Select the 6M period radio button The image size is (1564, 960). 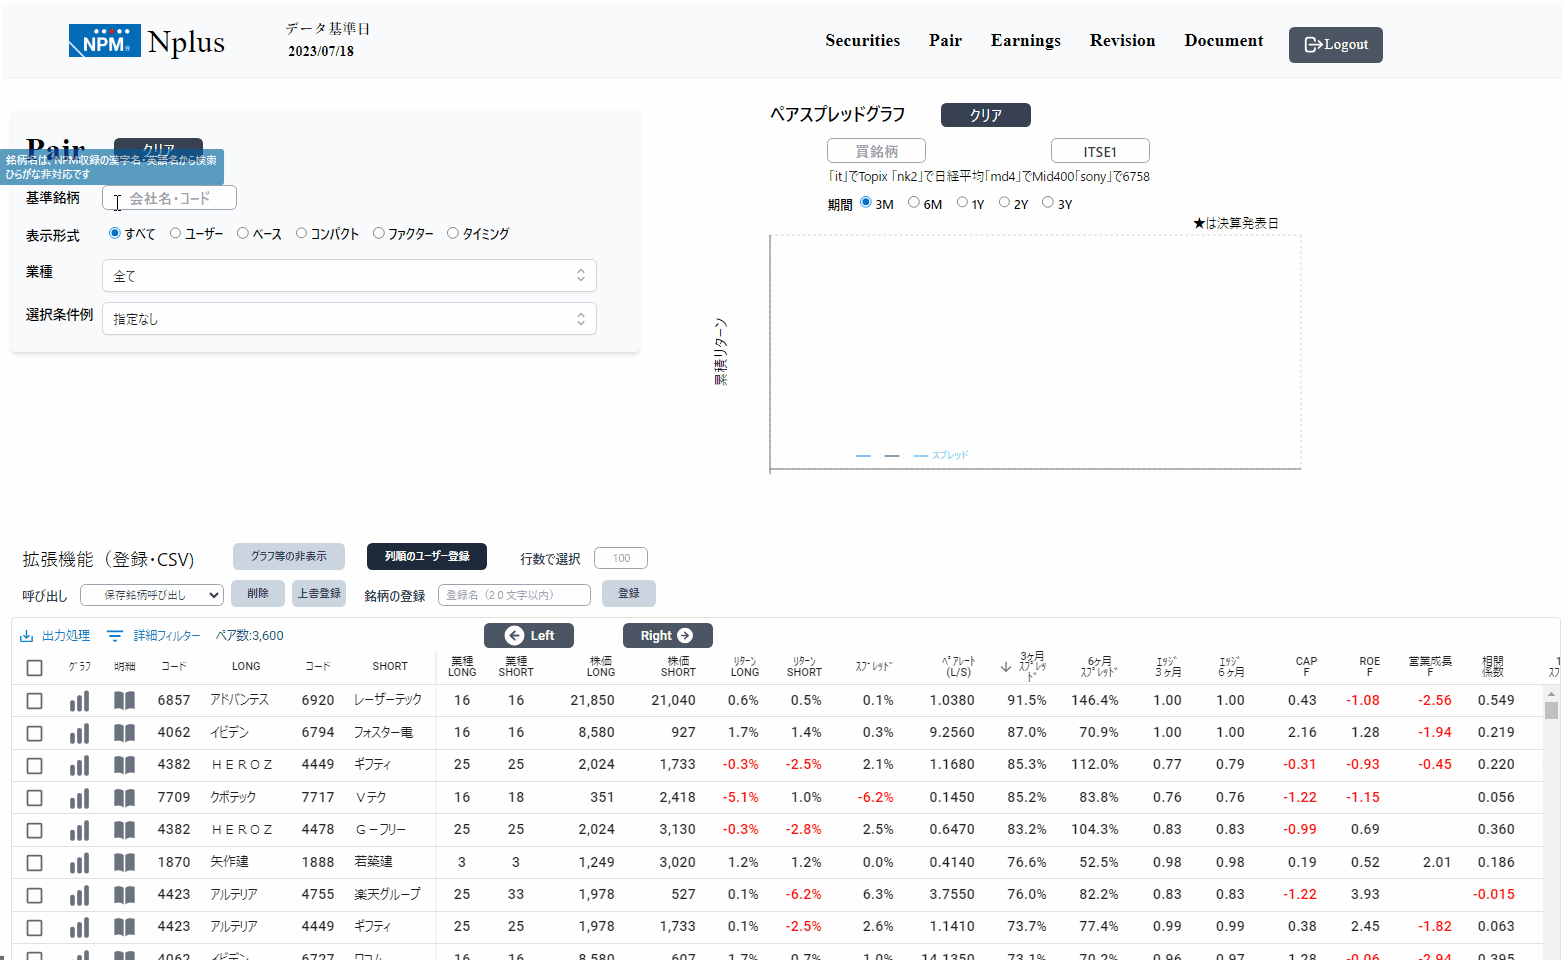point(914,203)
